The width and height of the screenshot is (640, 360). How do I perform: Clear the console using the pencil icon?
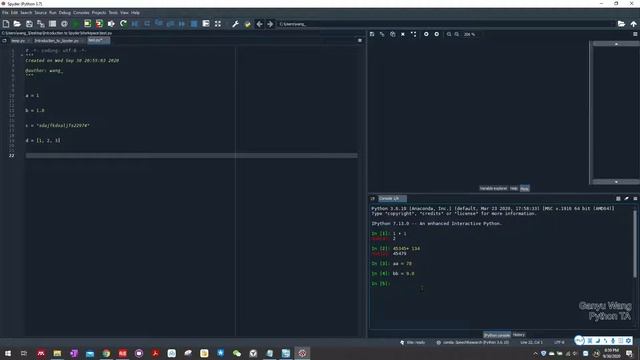tap(627, 198)
